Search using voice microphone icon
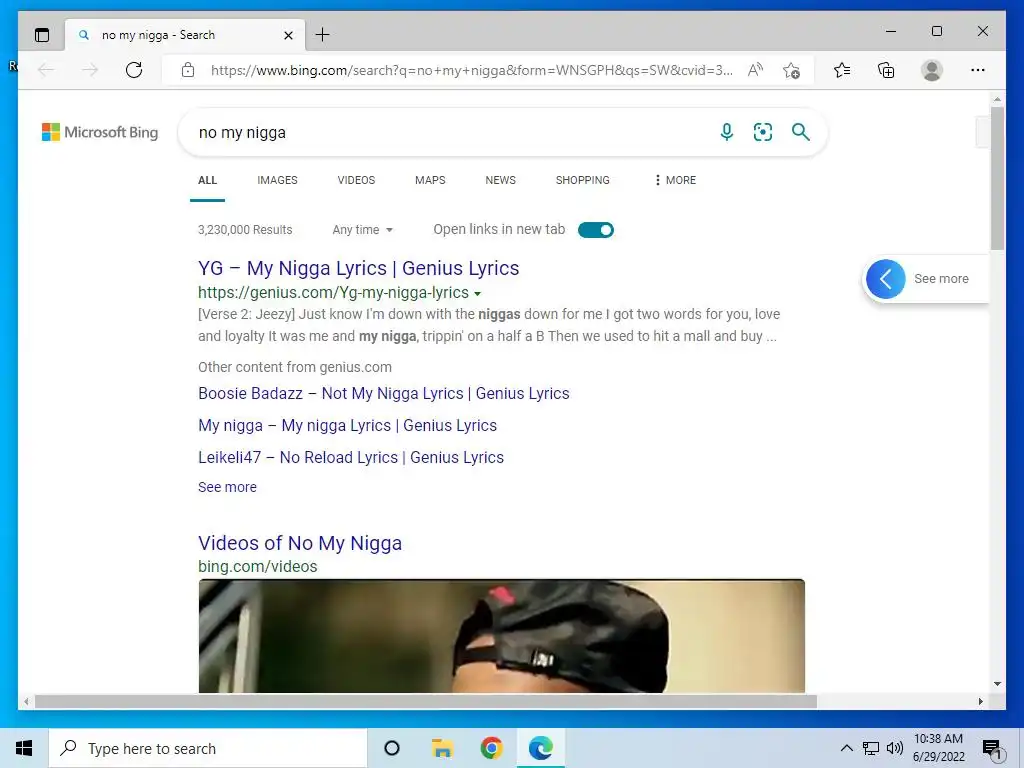The height and width of the screenshot is (768, 1024). click(727, 132)
